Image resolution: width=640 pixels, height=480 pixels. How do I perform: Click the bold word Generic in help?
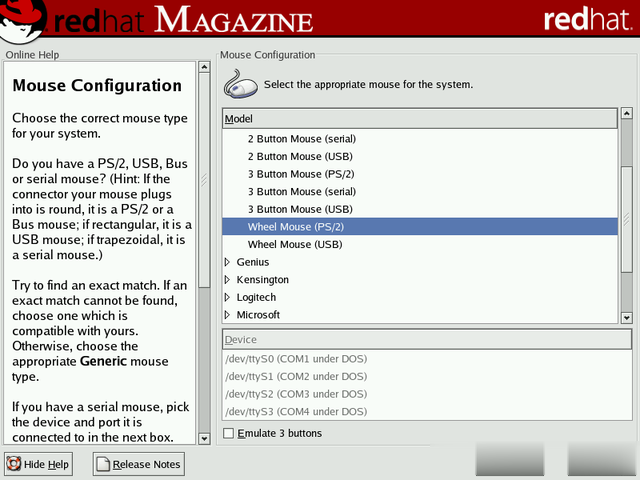click(103, 361)
